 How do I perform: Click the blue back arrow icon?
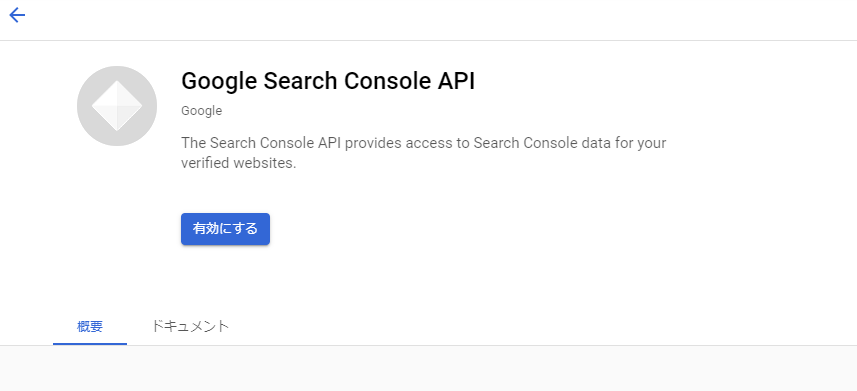click(17, 15)
